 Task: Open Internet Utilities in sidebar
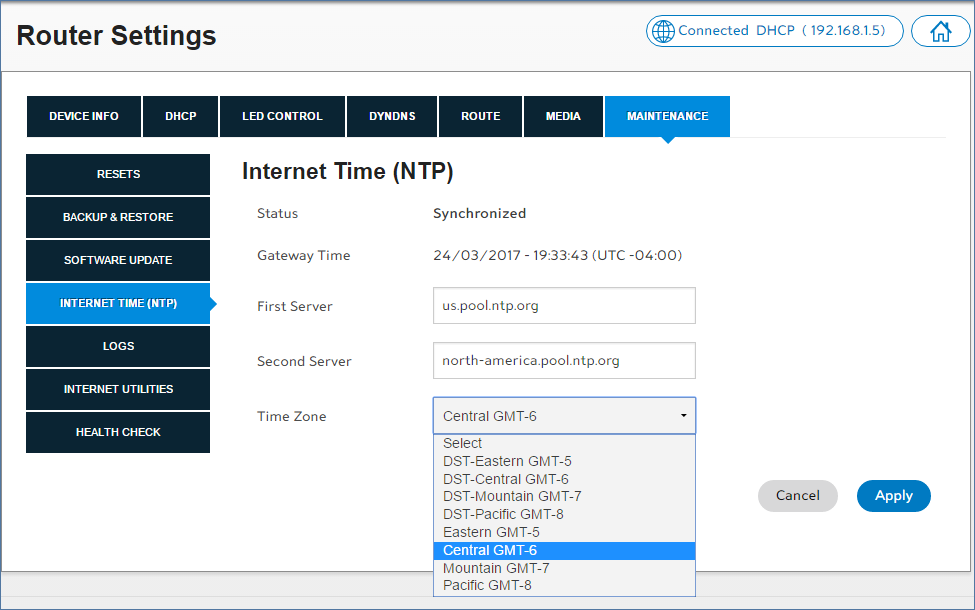[118, 389]
